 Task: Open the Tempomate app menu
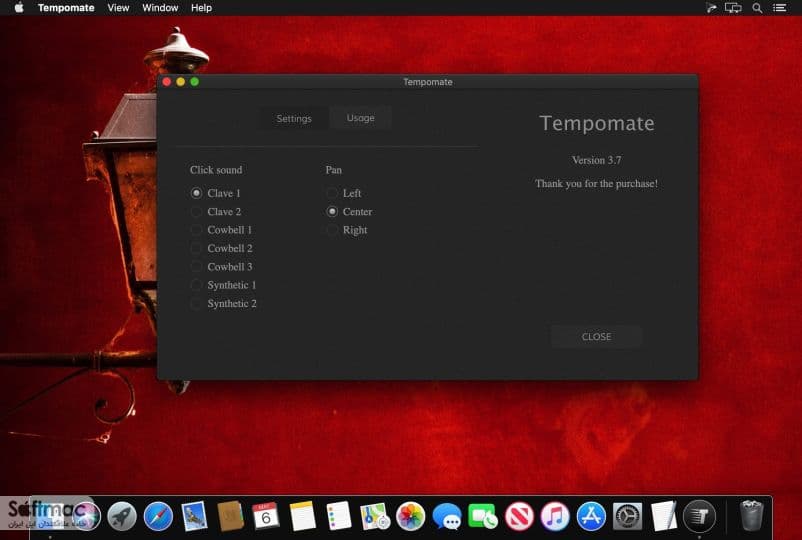pos(66,8)
